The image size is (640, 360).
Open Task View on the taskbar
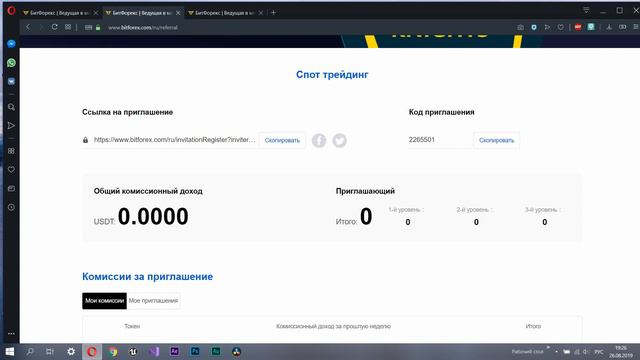pos(50,351)
